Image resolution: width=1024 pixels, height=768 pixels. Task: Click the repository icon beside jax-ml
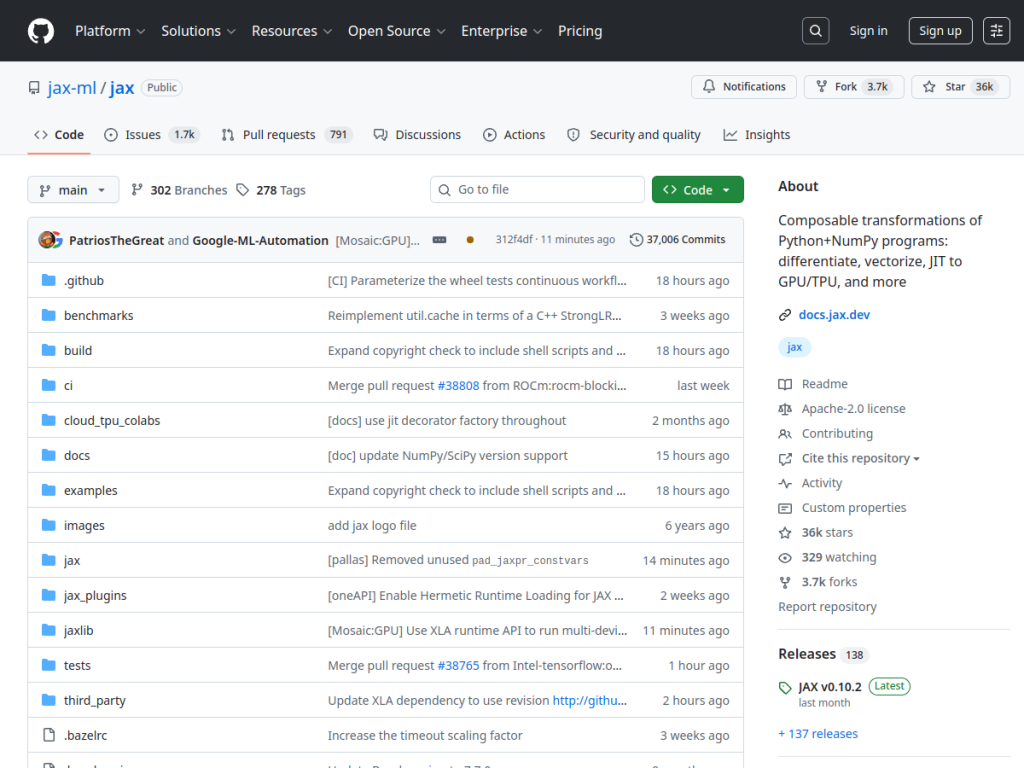(x=34, y=88)
